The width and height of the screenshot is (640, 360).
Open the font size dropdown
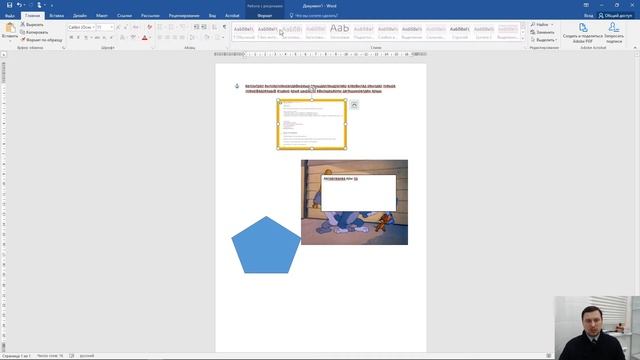[111, 27]
